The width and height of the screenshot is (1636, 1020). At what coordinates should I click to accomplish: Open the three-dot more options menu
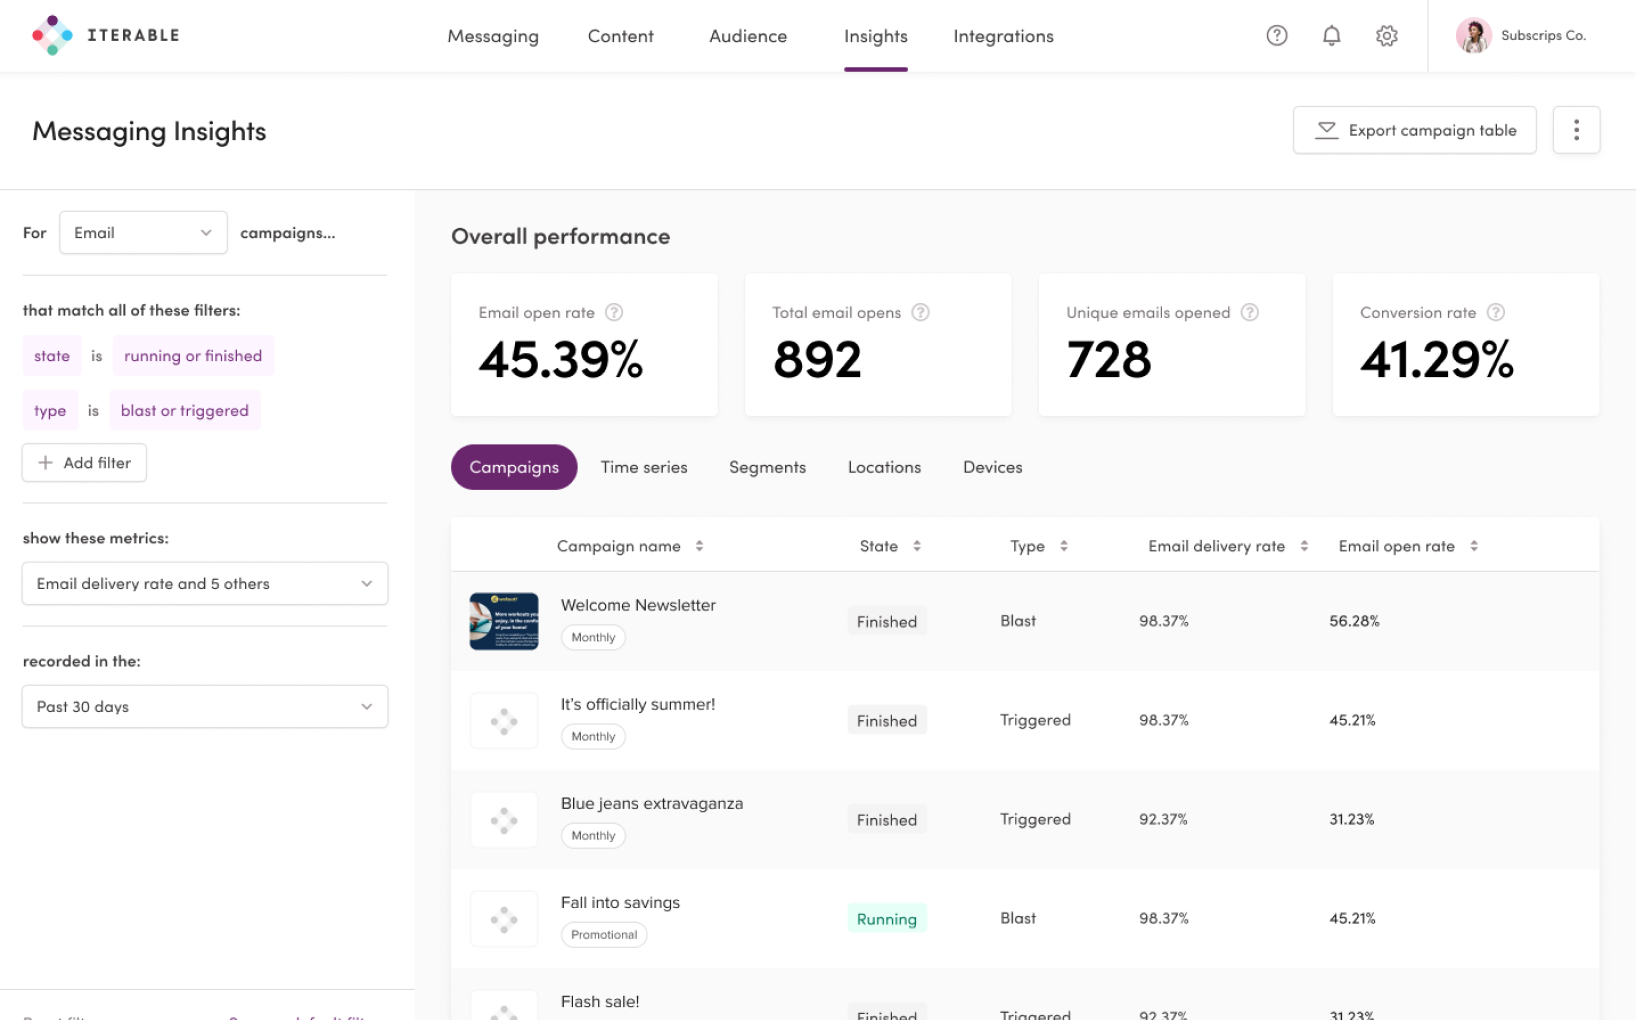[1576, 130]
